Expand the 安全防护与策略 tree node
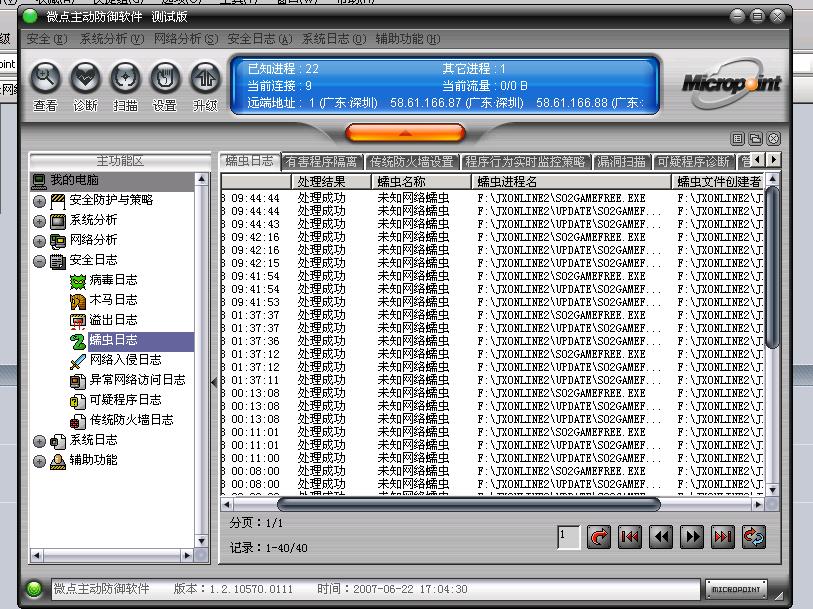This screenshot has height=609, width=813. (x=39, y=201)
